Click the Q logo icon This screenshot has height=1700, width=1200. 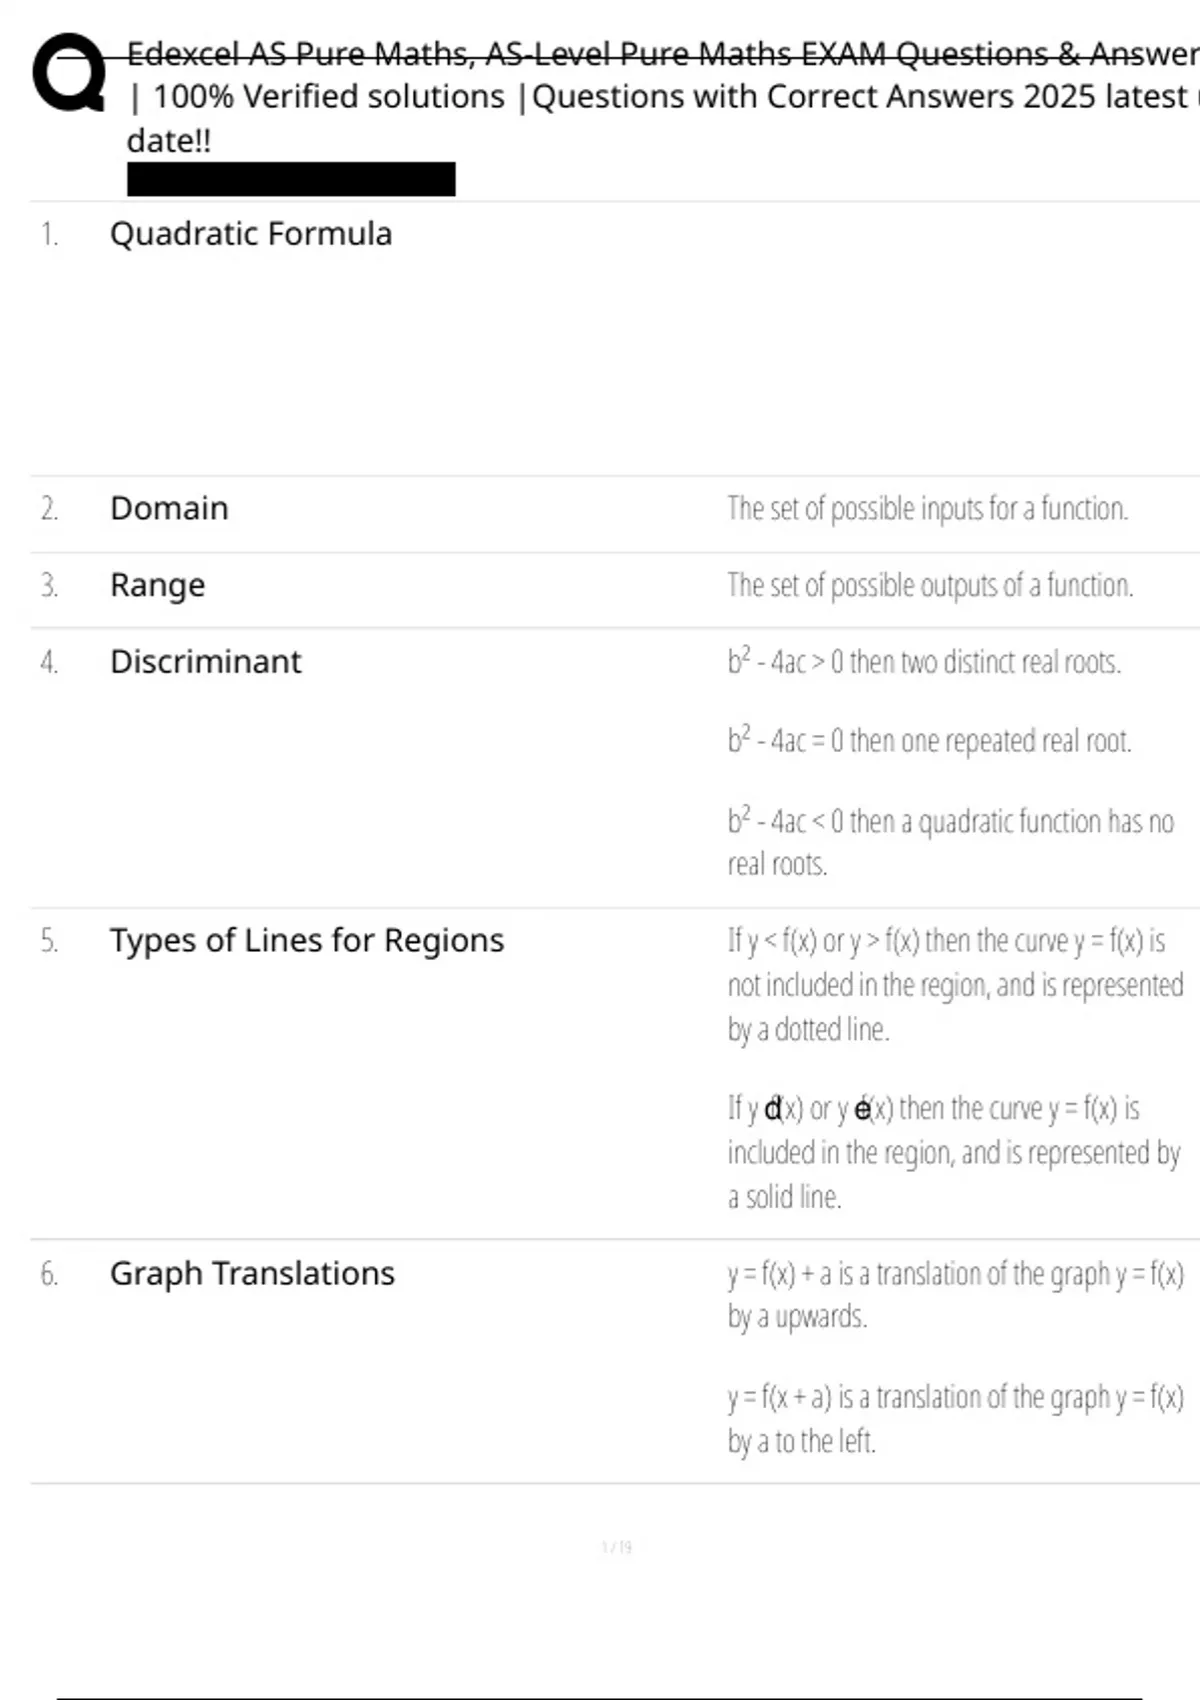[x=69, y=73]
